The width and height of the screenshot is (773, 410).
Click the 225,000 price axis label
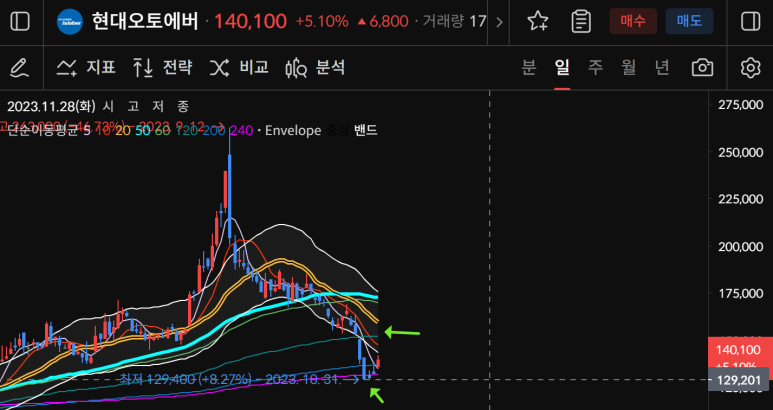pyautogui.click(x=740, y=199)
